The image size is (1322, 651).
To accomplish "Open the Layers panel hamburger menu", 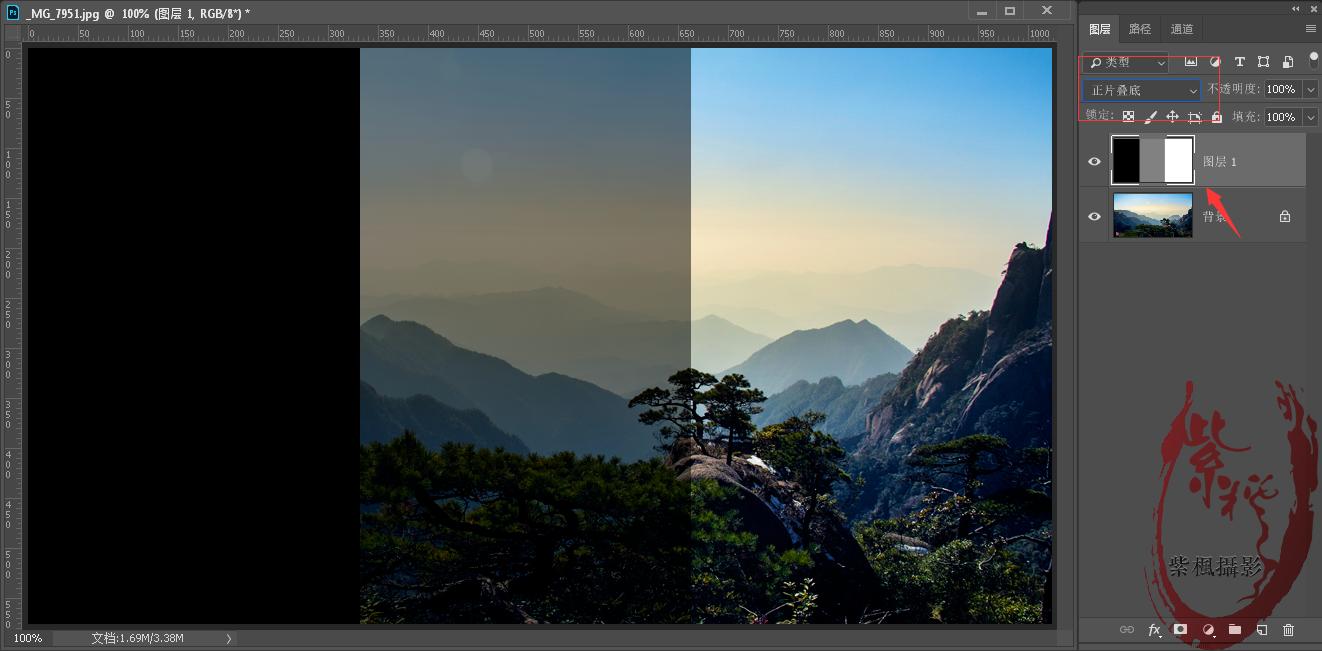I will [1310, 29].
